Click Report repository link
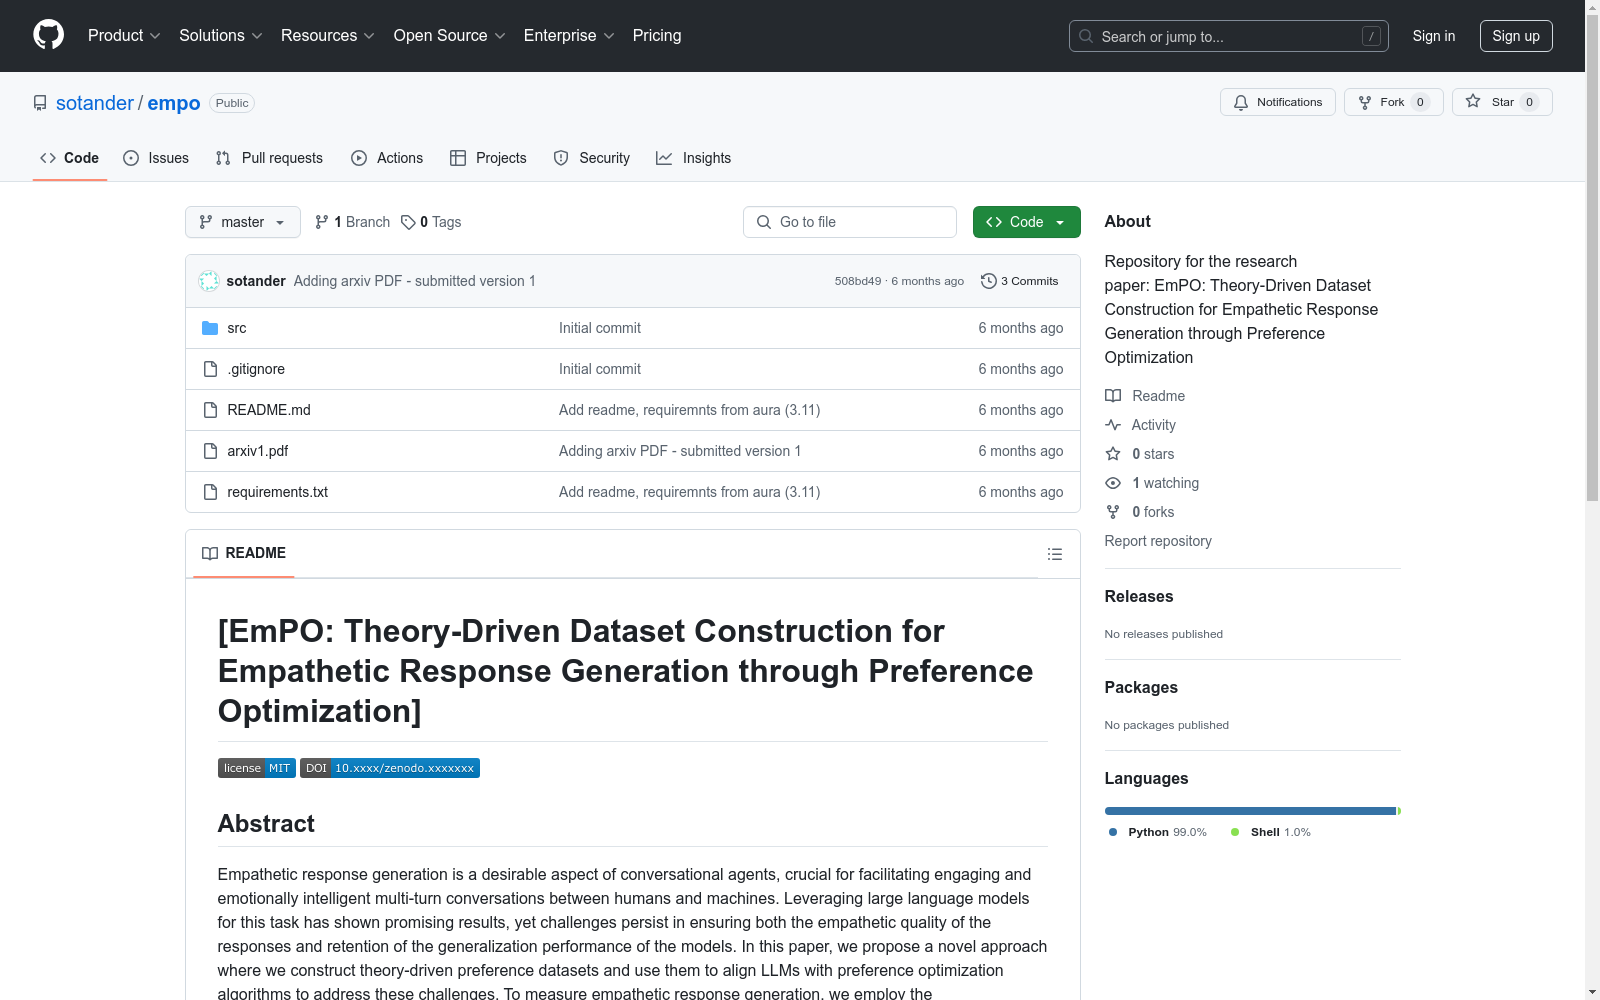1600x1000 pixels. (x=1158, y=541)
